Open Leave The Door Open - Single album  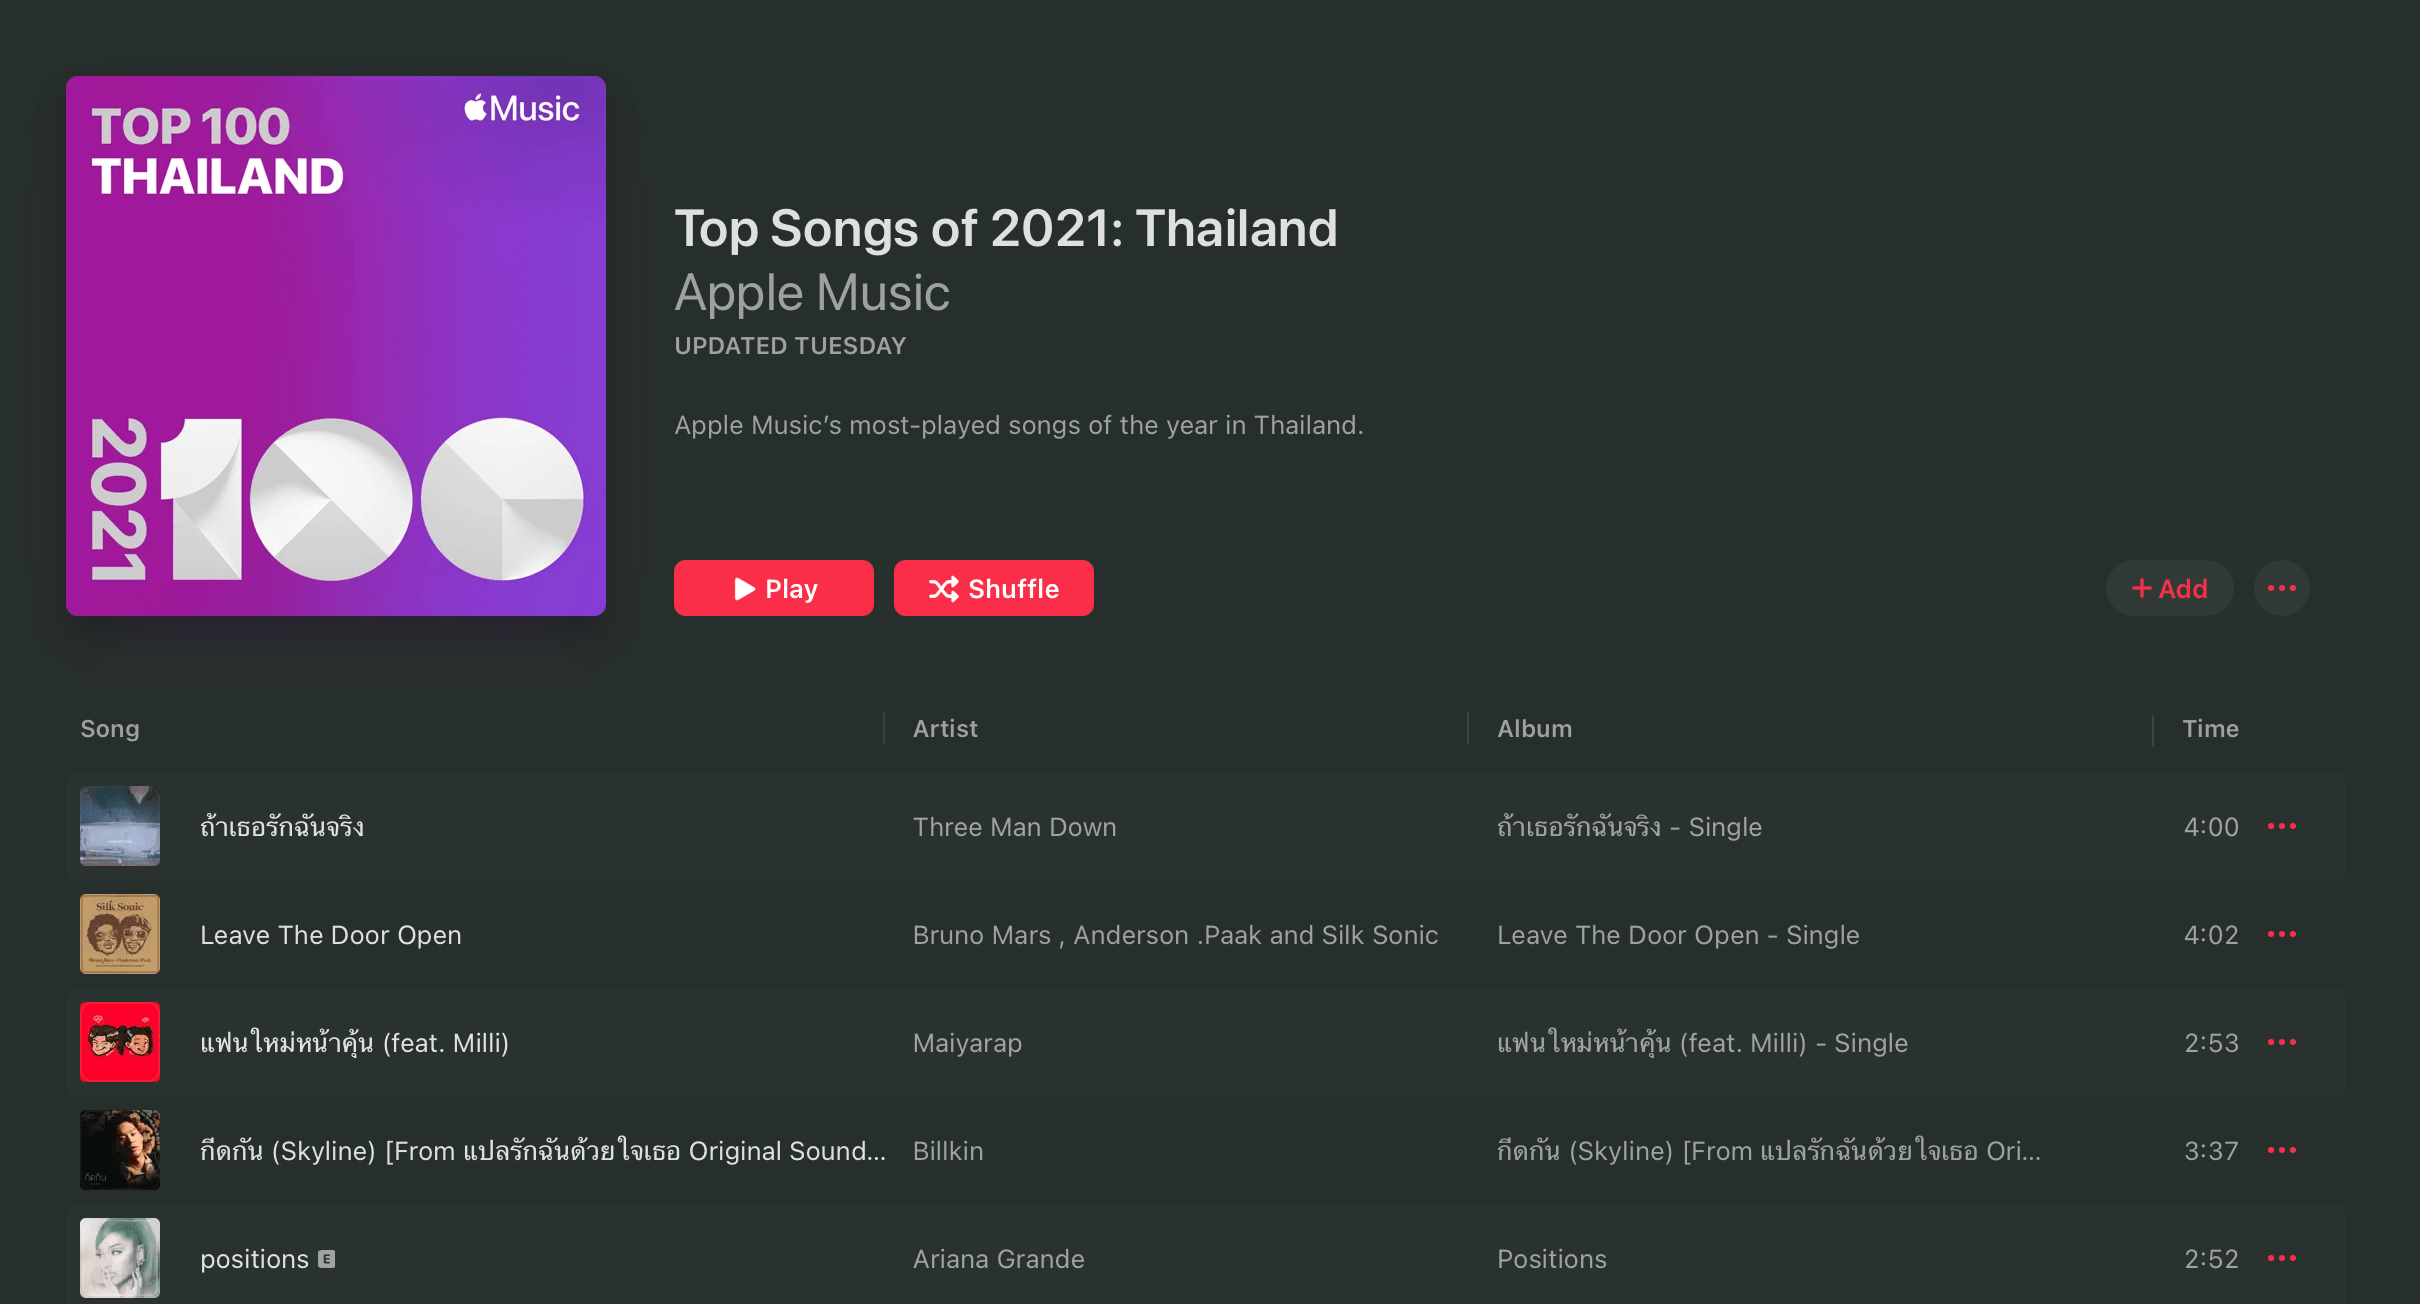coord(1678,935)
